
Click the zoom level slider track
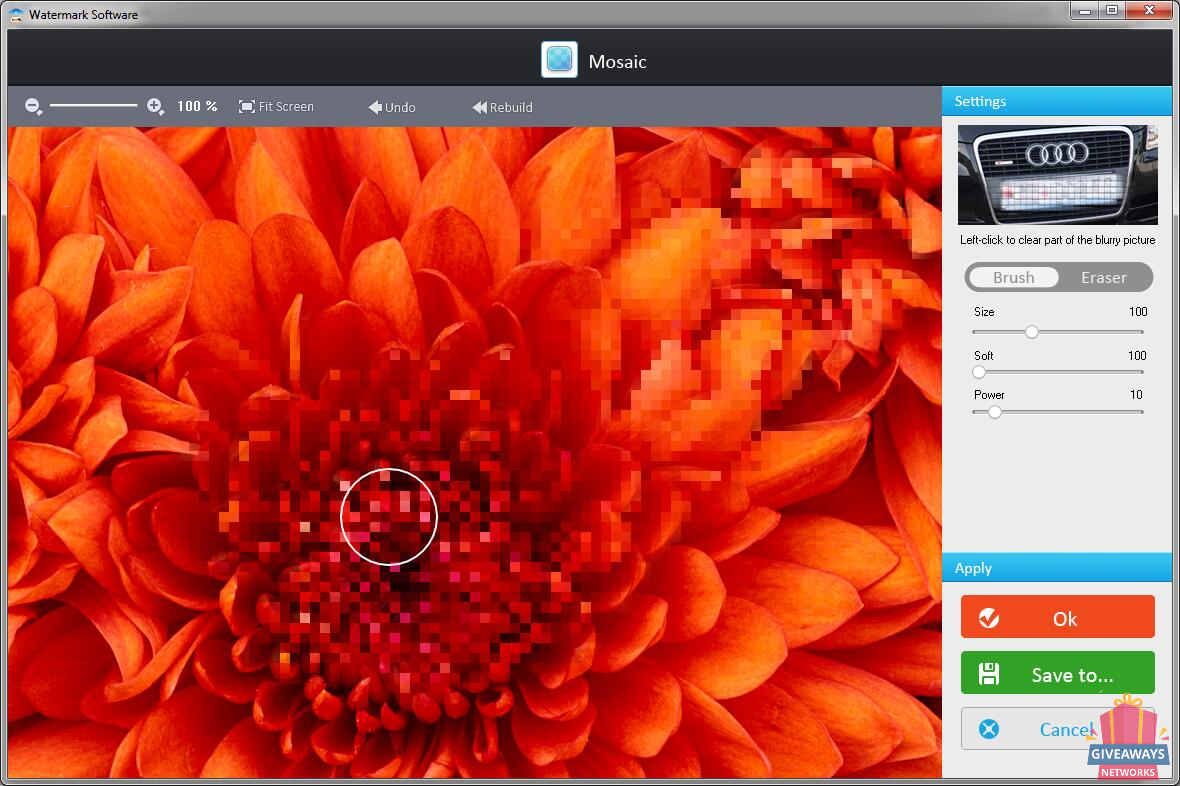pos(93,106)
